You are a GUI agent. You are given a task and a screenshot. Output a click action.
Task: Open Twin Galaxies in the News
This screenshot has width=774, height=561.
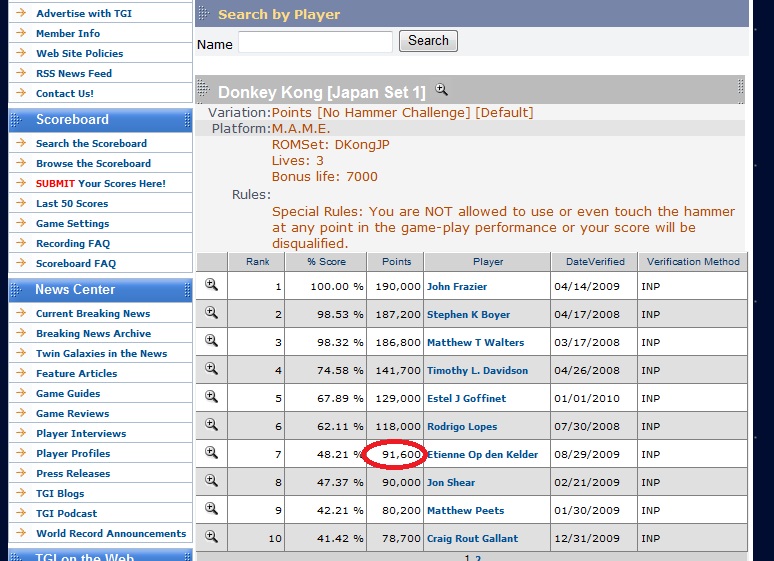click(x=102, y=354)
